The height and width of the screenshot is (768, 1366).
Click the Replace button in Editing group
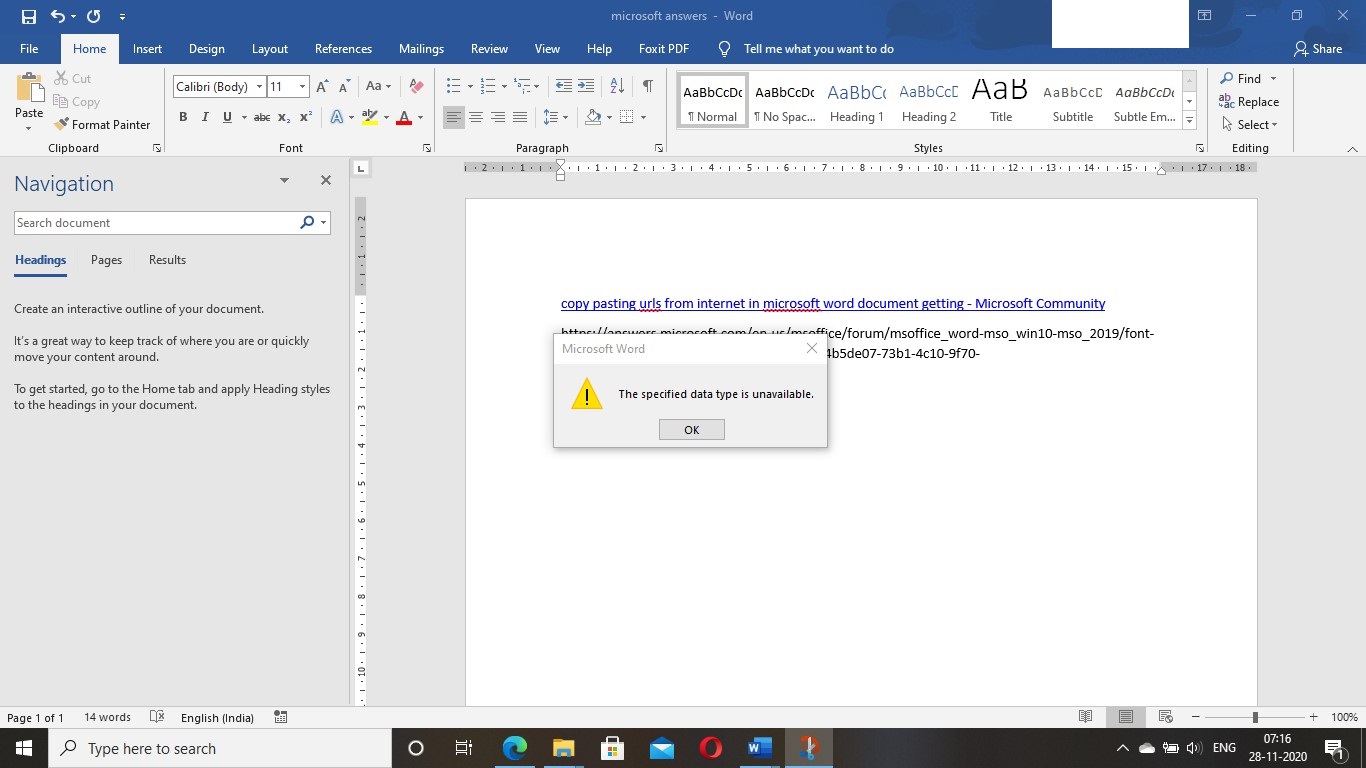pyautogui.click(x=1249, y=102)
